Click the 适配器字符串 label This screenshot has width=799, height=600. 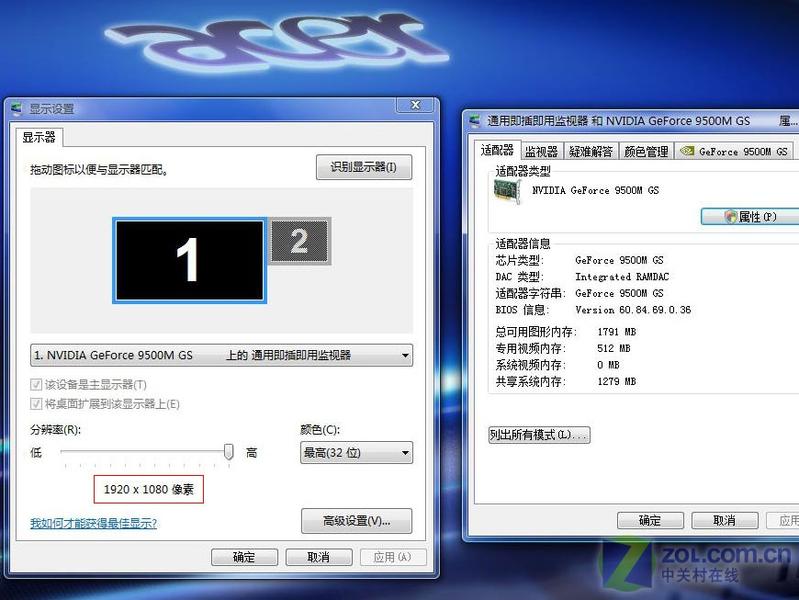click(530, 293)
